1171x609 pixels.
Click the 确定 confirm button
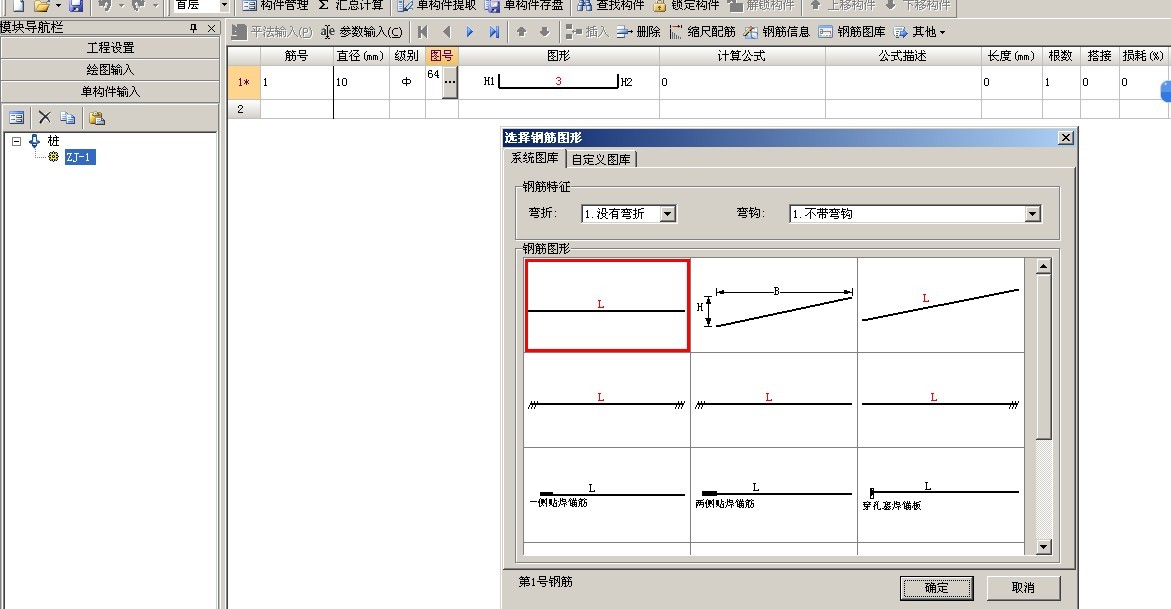[x=937, y=588]
